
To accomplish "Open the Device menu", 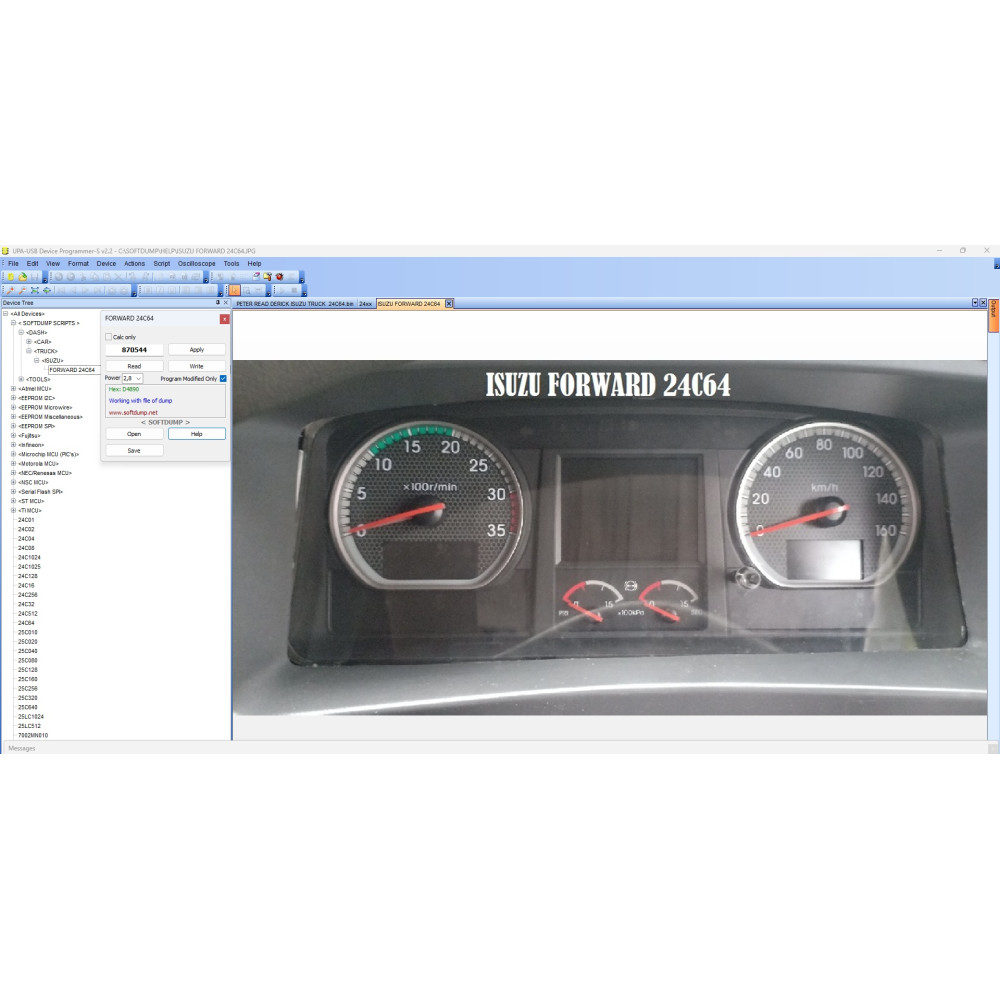I will click(106, 263).
